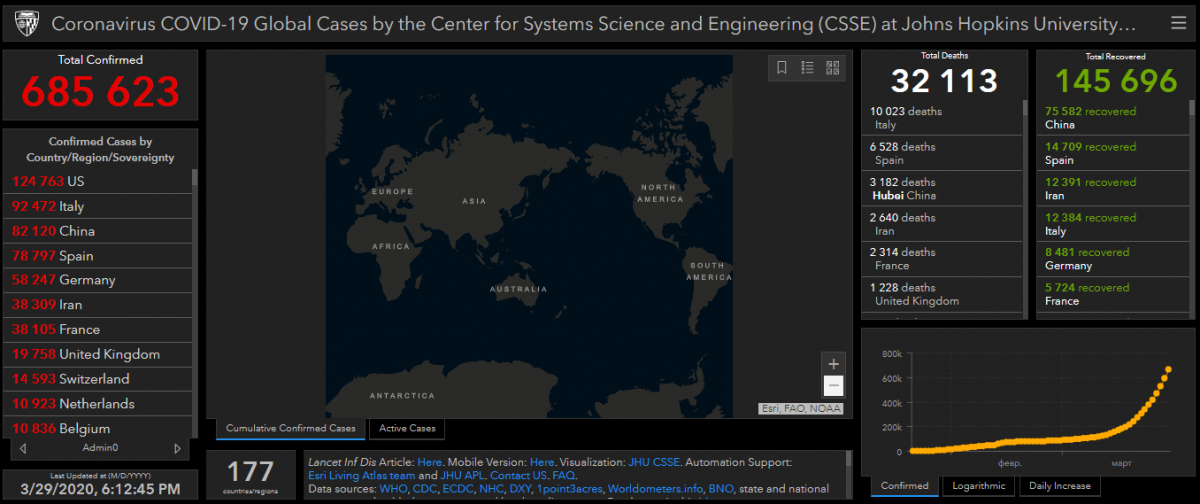
Task: Select the Confirmed chart tab
Action: pos(905,486)
